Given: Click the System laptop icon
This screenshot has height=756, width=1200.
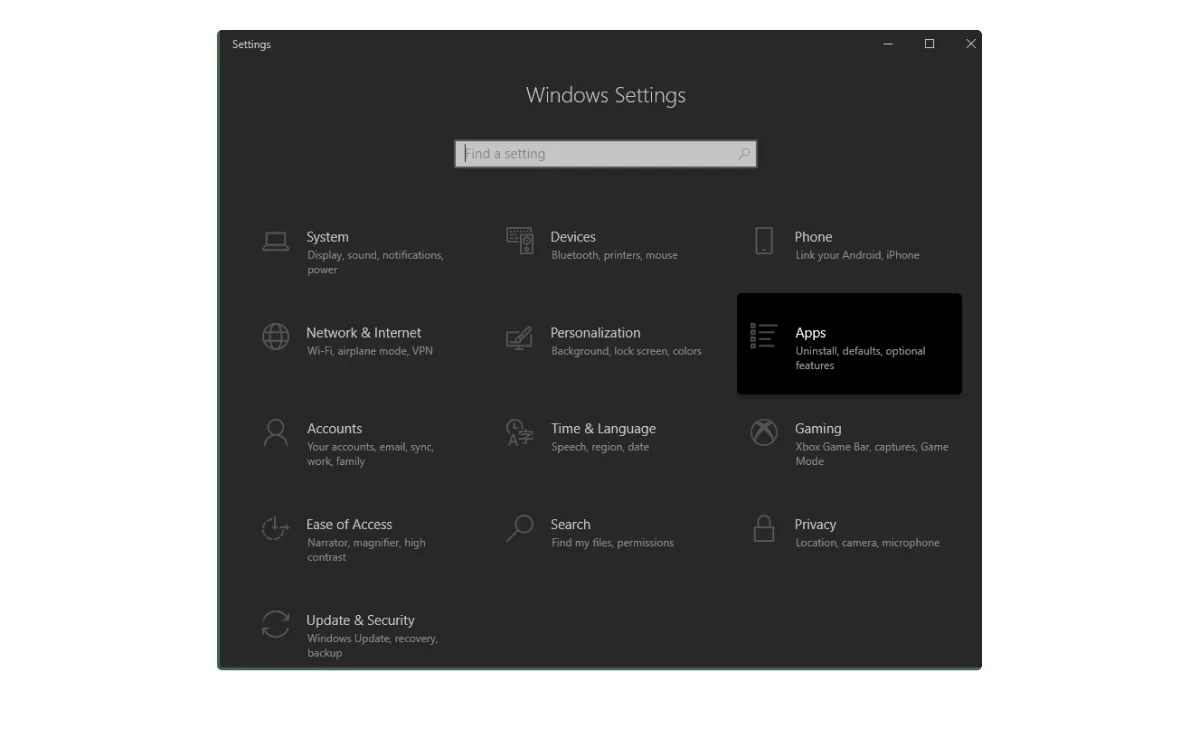Looking at the screenshot, I should tap(276, 241).
